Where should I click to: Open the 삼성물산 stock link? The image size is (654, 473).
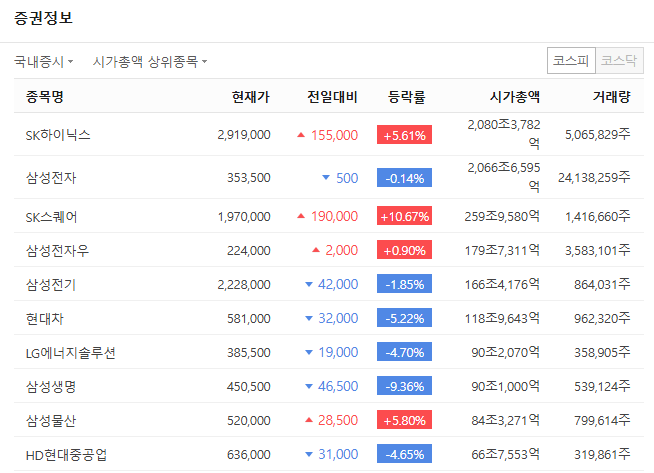(51, 421)
